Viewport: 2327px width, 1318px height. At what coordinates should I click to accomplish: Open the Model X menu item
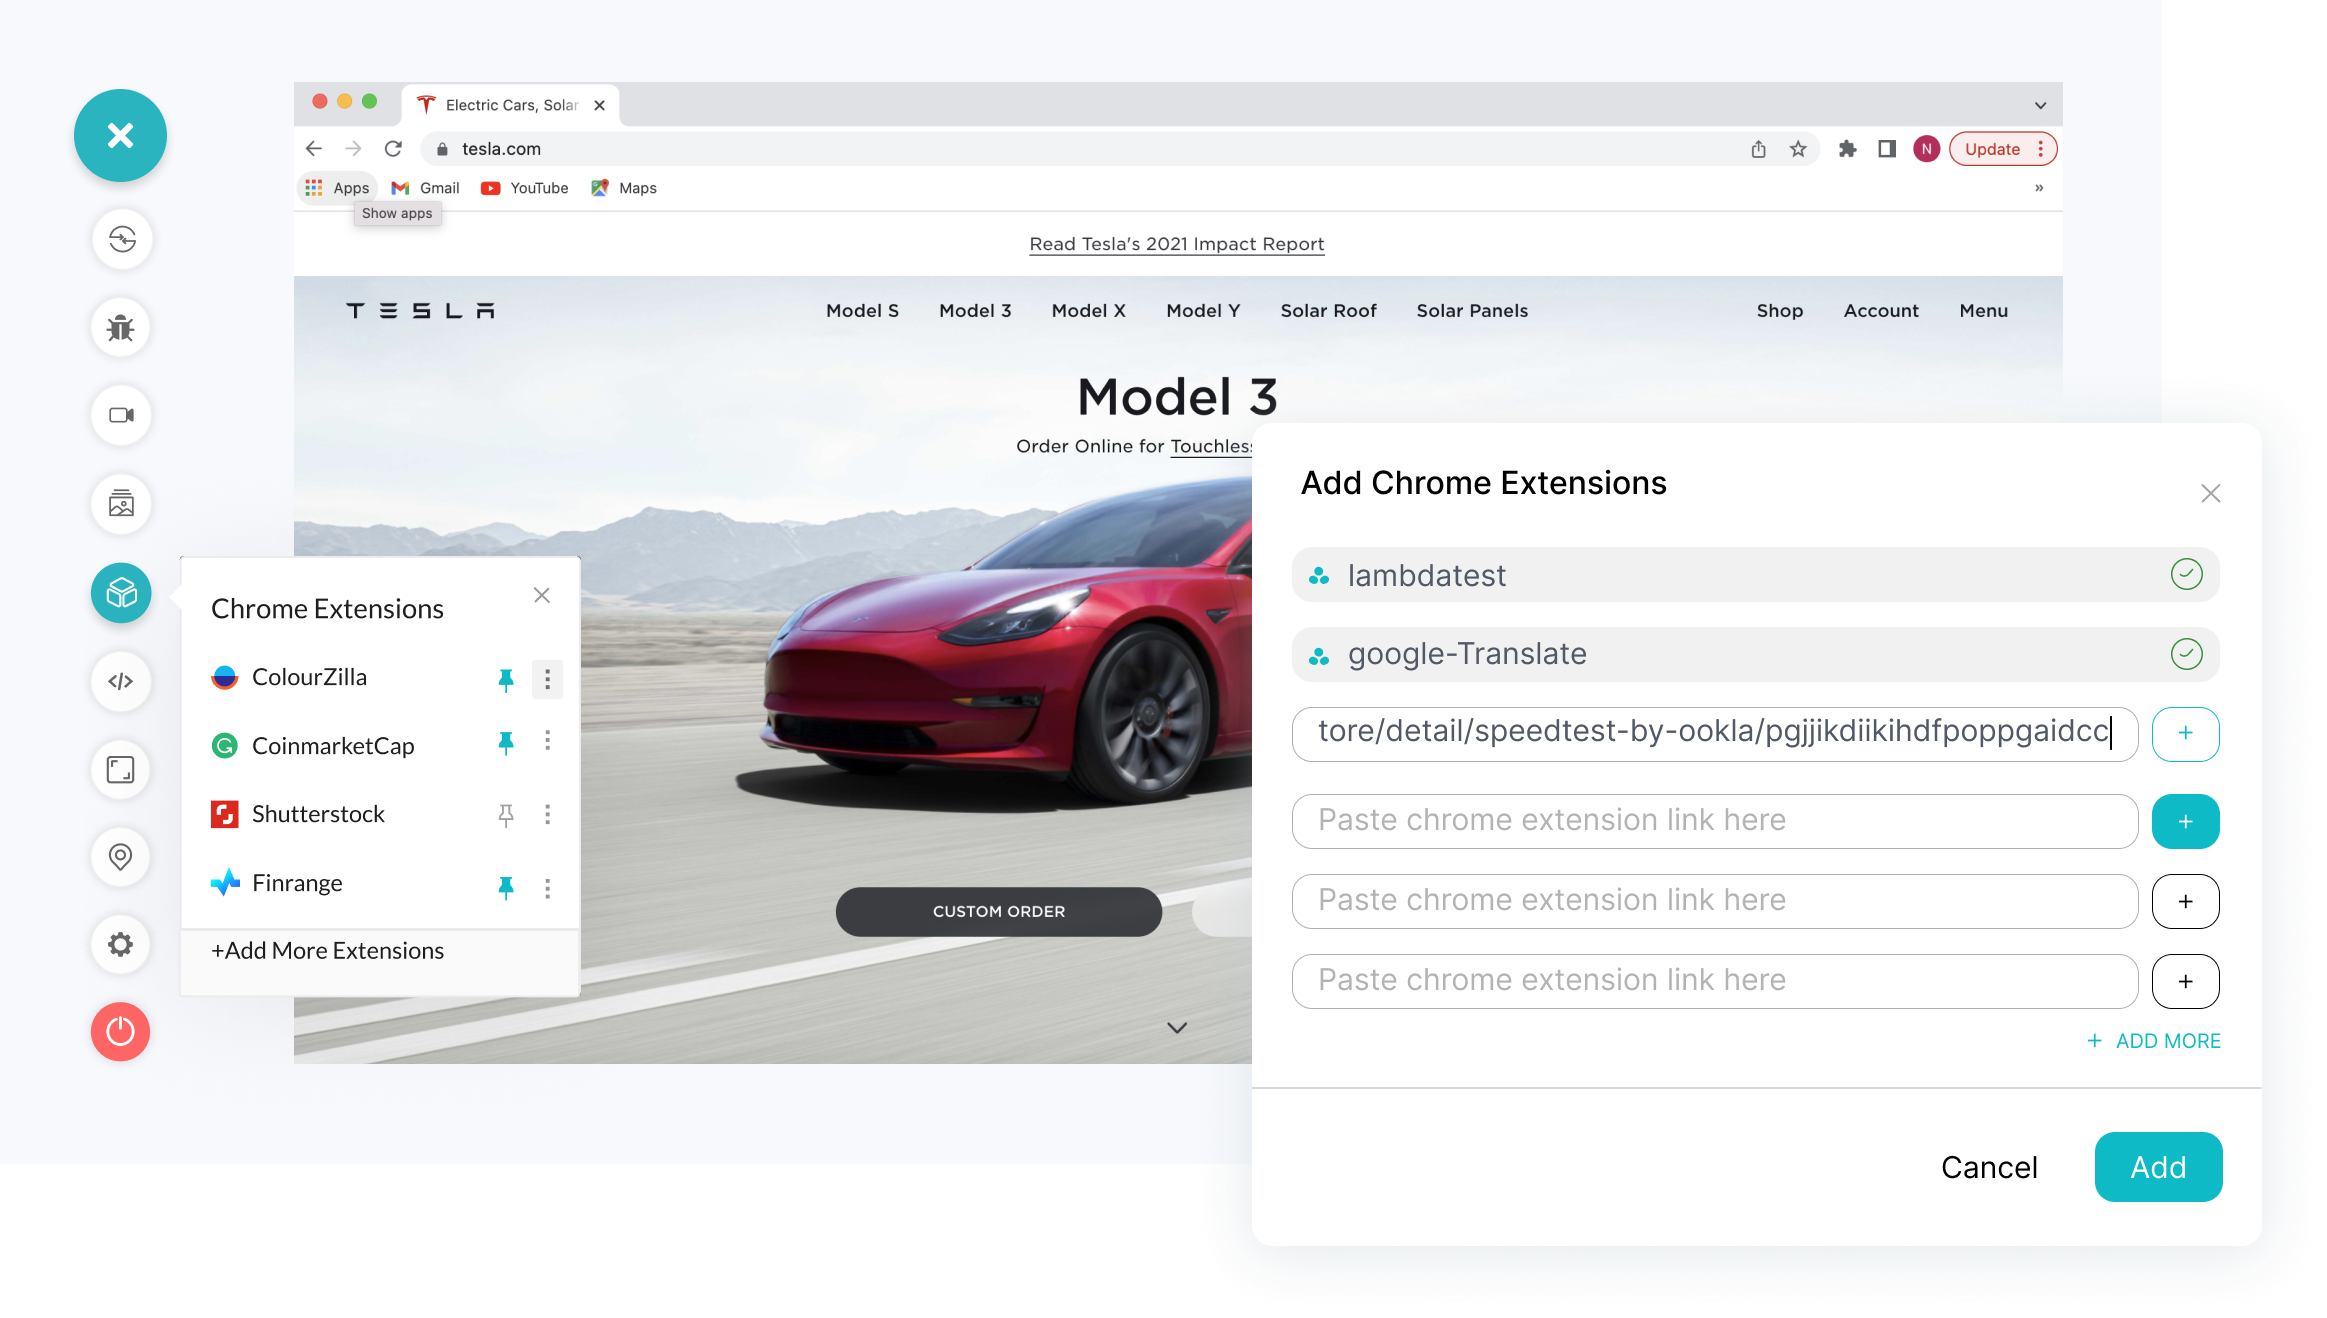tap(1089, 311)
